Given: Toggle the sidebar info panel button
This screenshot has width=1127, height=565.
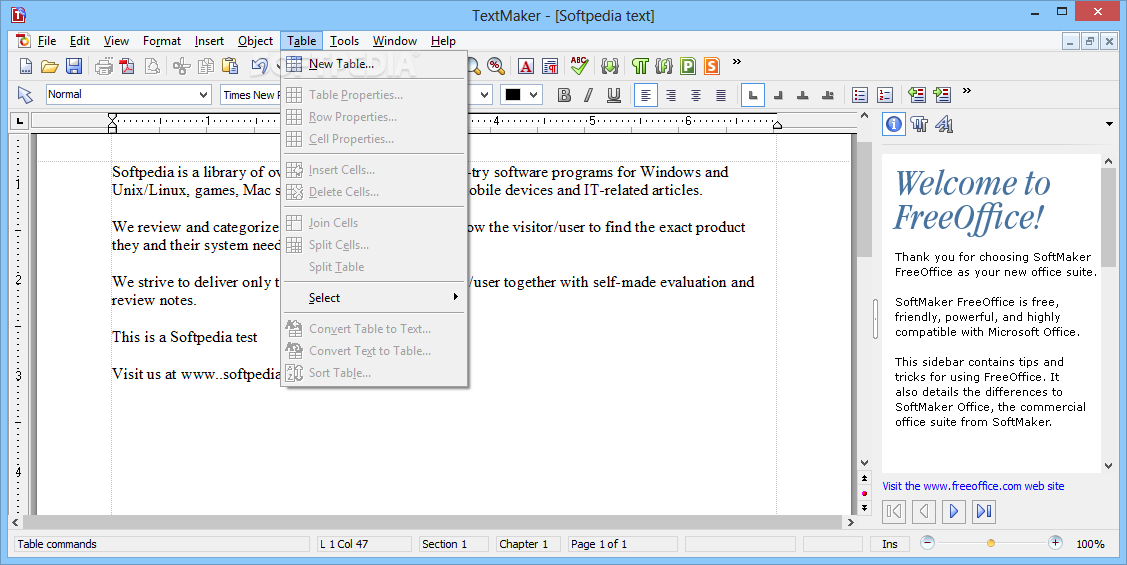Looking at the screenshot, I should (x=893, y=124).
